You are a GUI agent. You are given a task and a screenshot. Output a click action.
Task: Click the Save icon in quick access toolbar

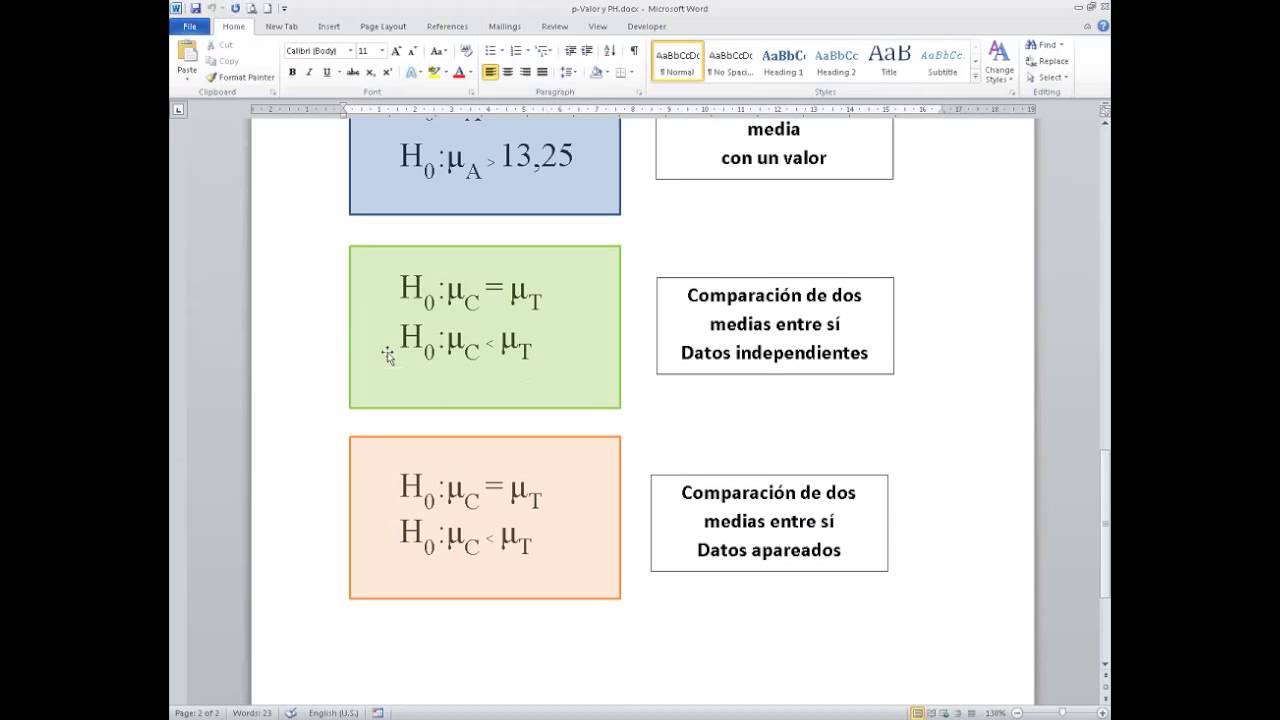pos(196,8)
